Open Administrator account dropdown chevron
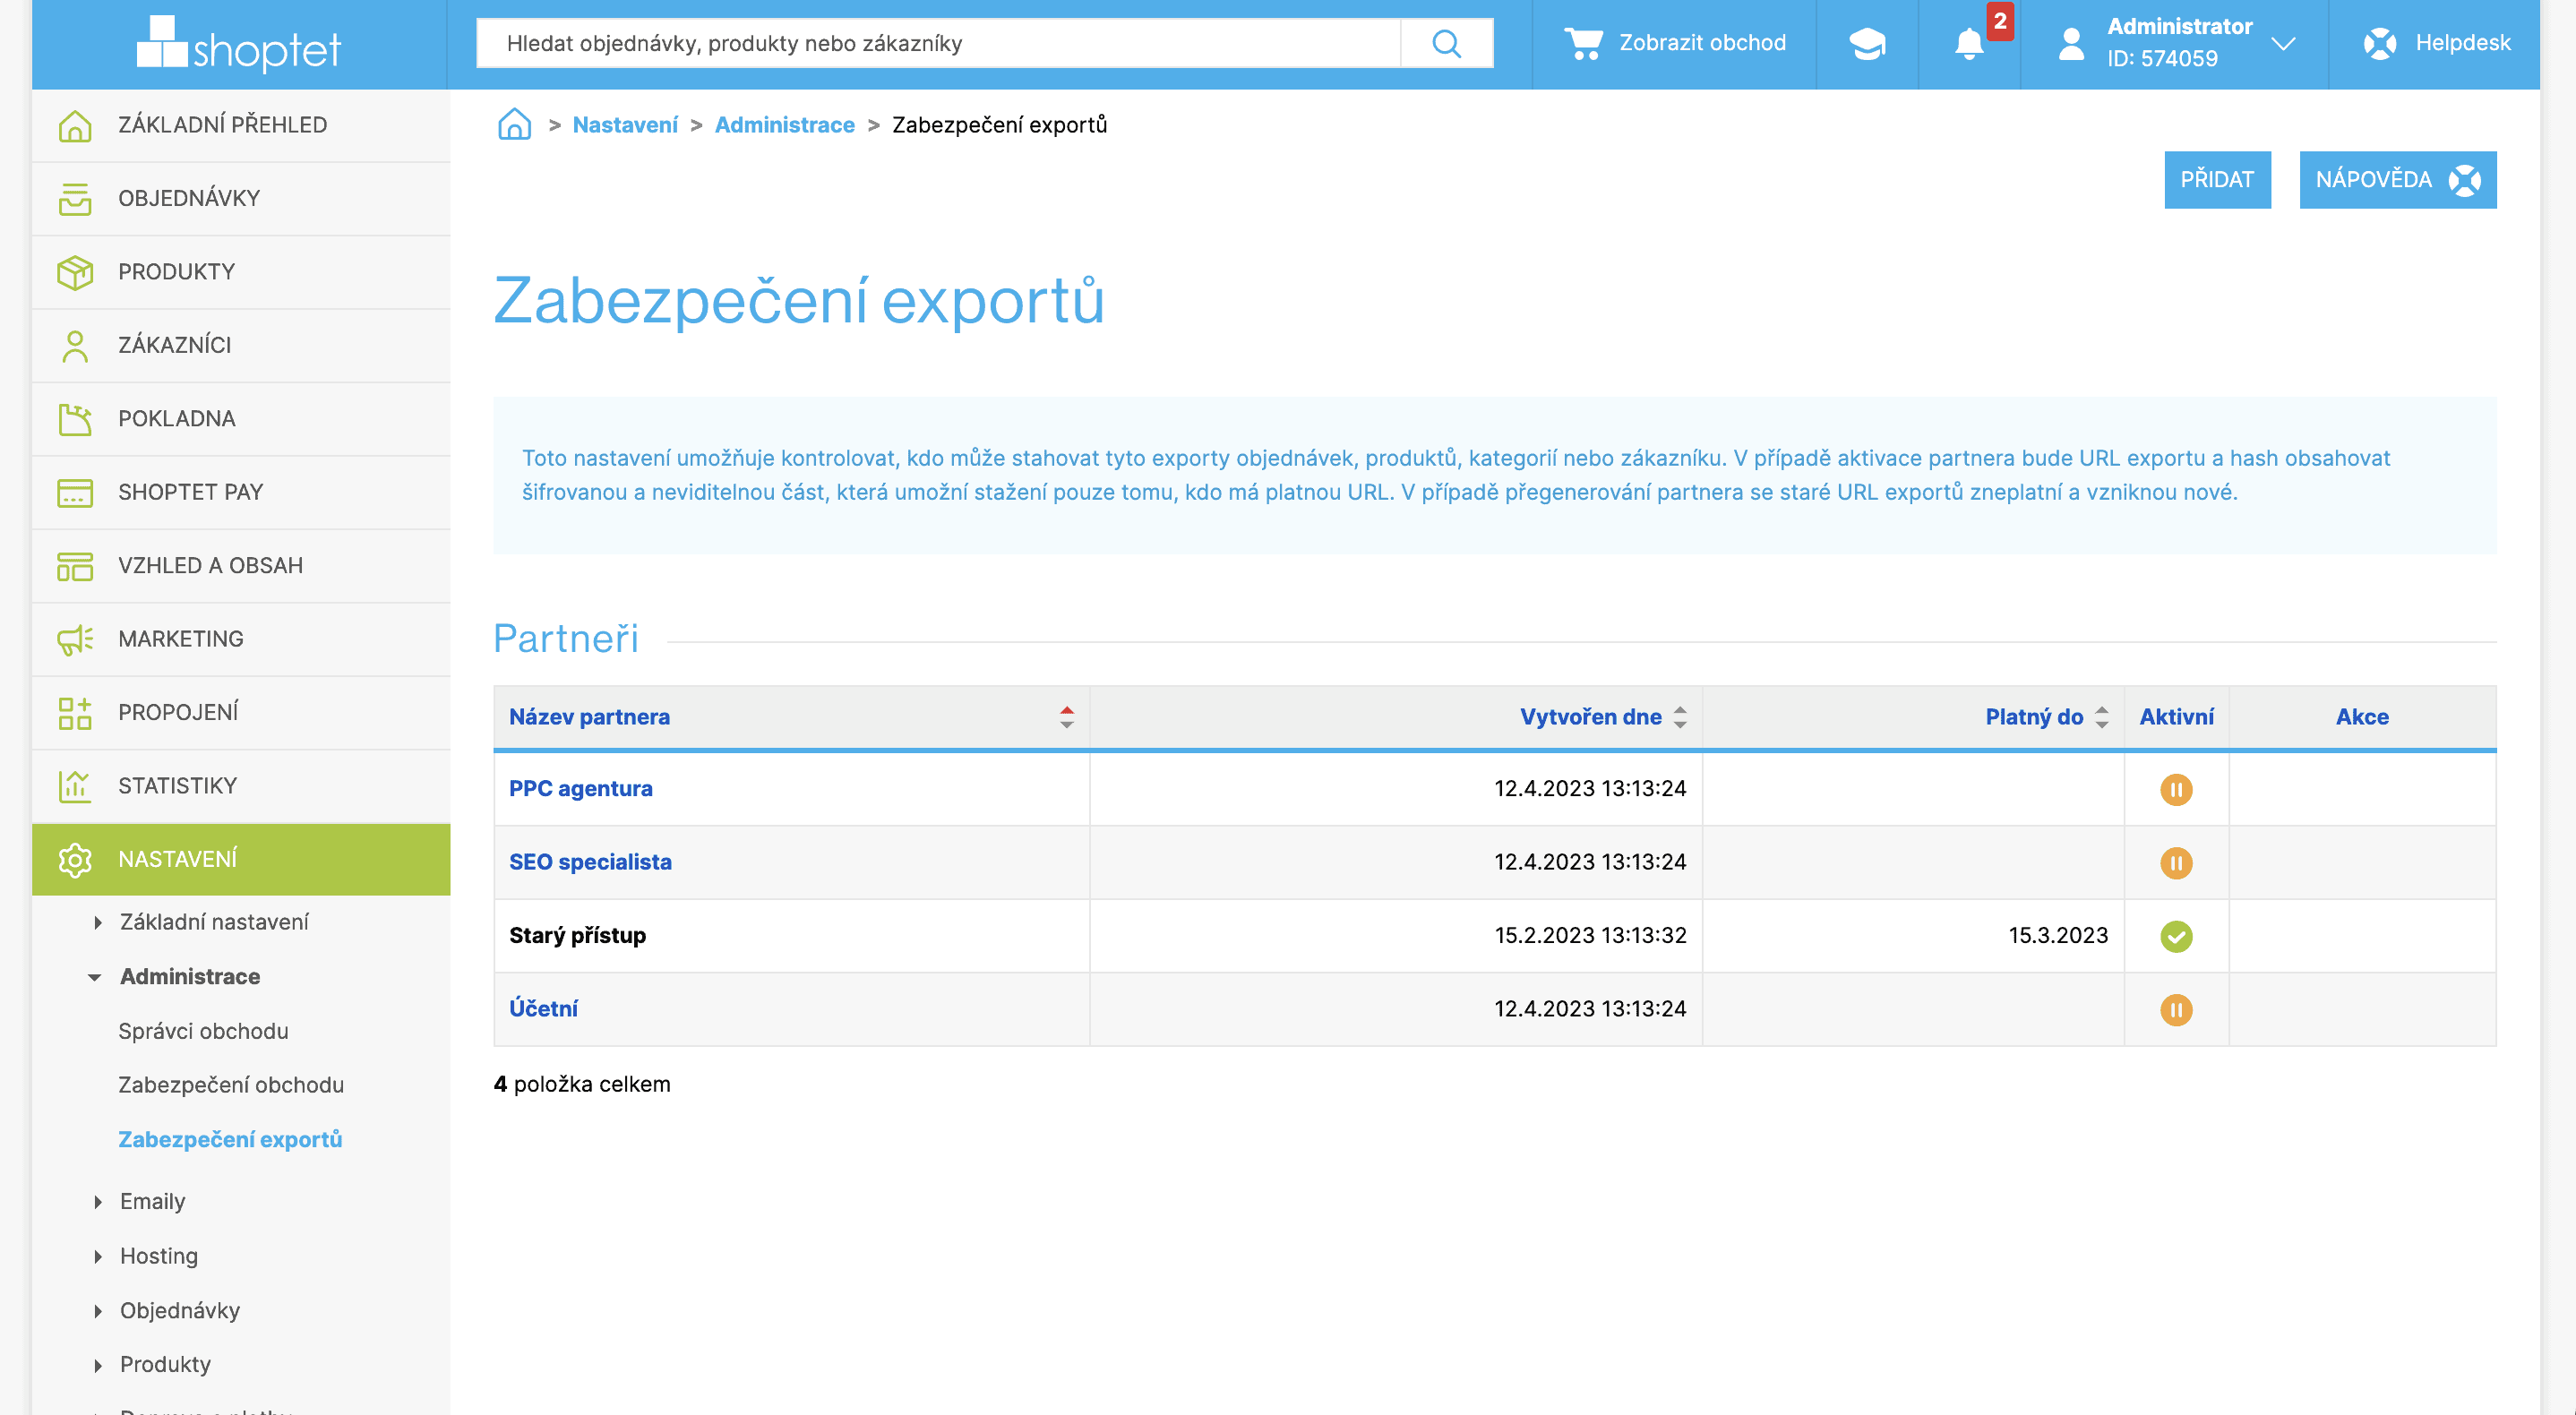 [2283, 44]
